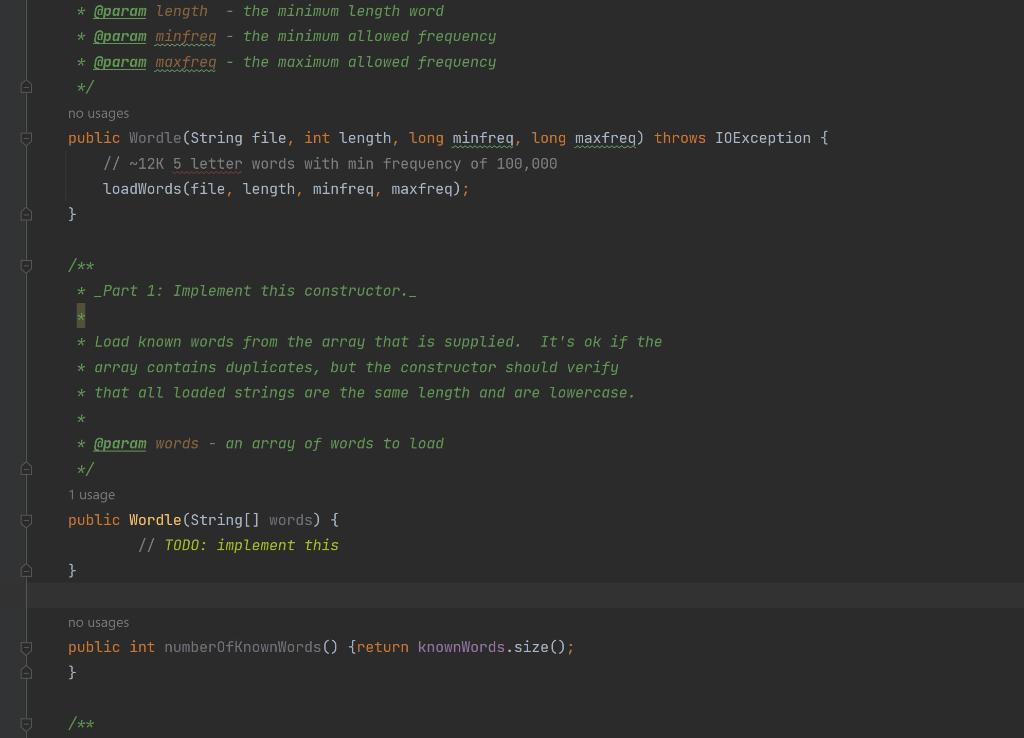
Task: Click the 'loadWords' method call
Action: coord(142,189)
